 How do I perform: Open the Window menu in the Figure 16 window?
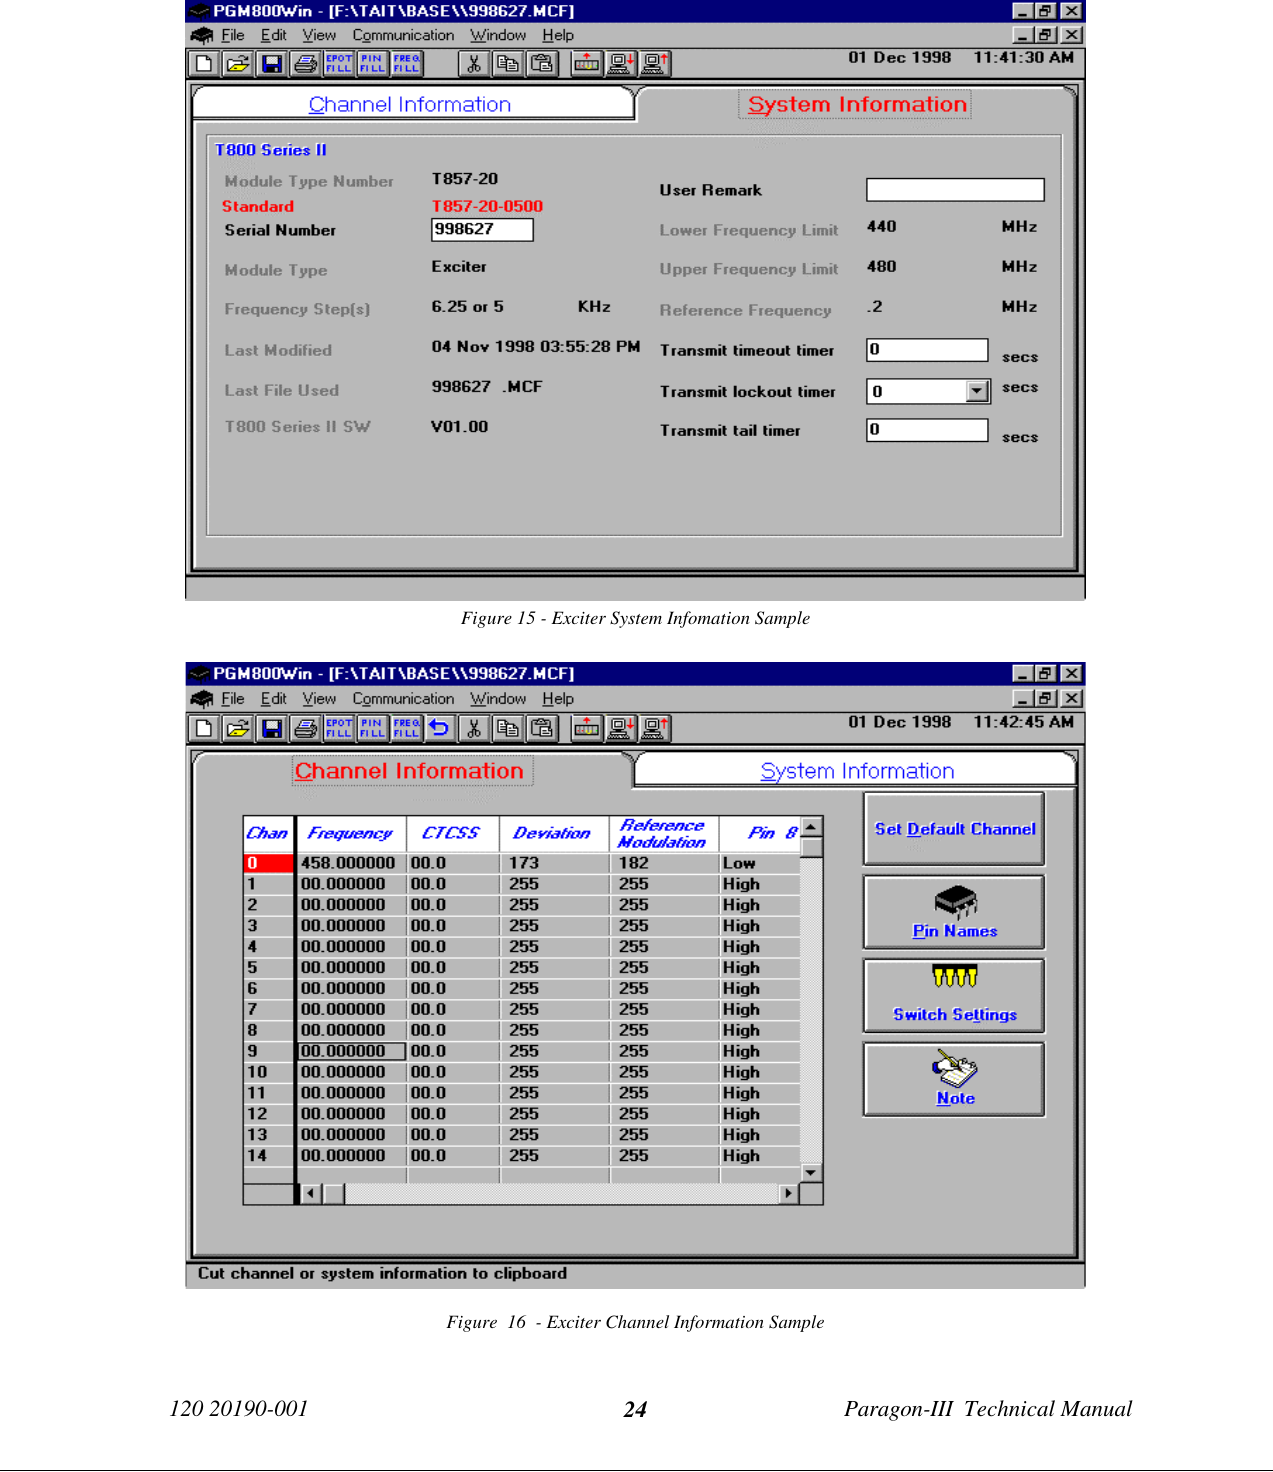coord(498,699)
